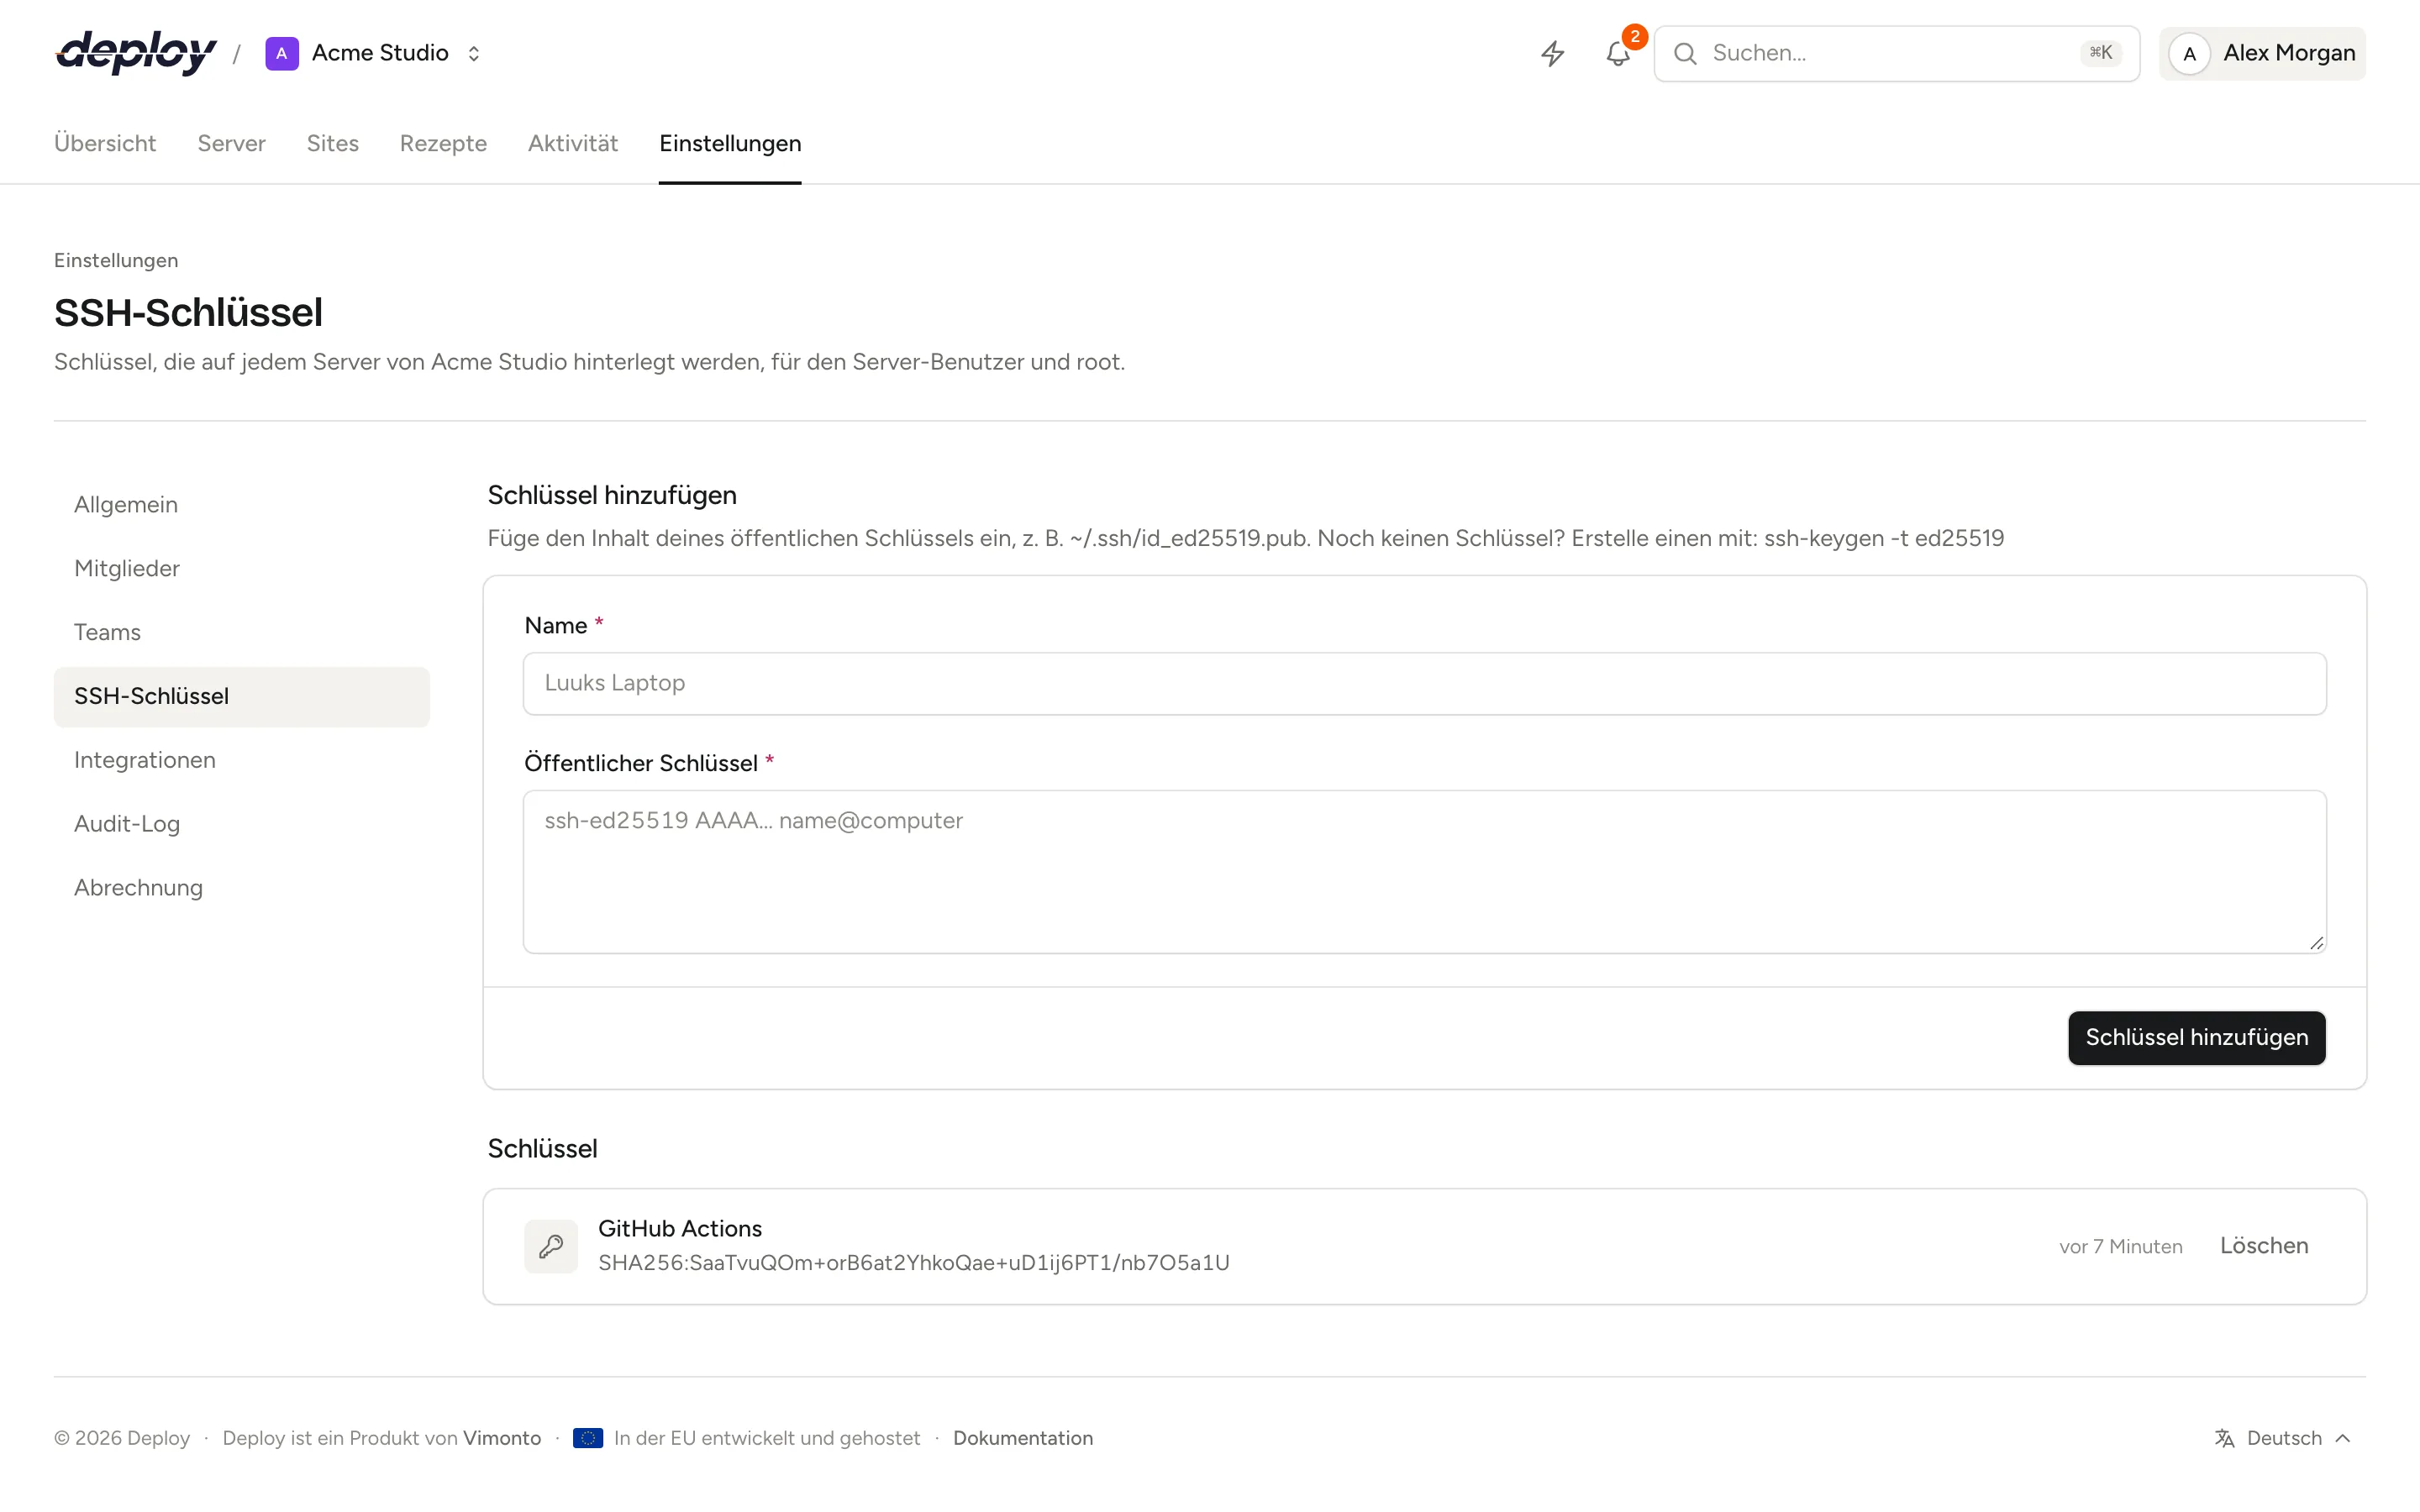Open the Aktivität tab
This screenshot has width=2420, height=1512.
pyautogui.click(x=573, y=143)
